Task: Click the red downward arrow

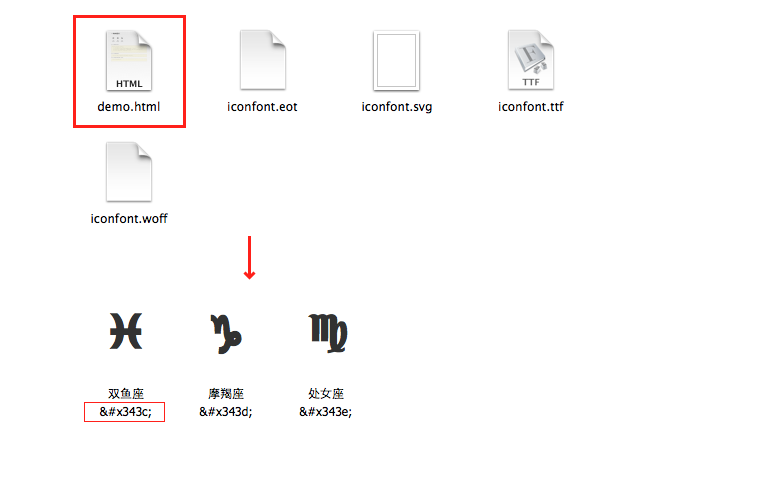Action: (x=249, y=258)
